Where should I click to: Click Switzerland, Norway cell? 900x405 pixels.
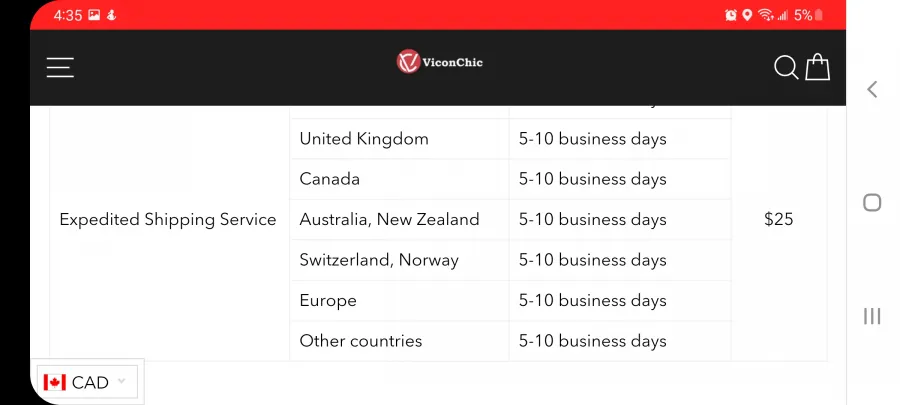(399, 260)
